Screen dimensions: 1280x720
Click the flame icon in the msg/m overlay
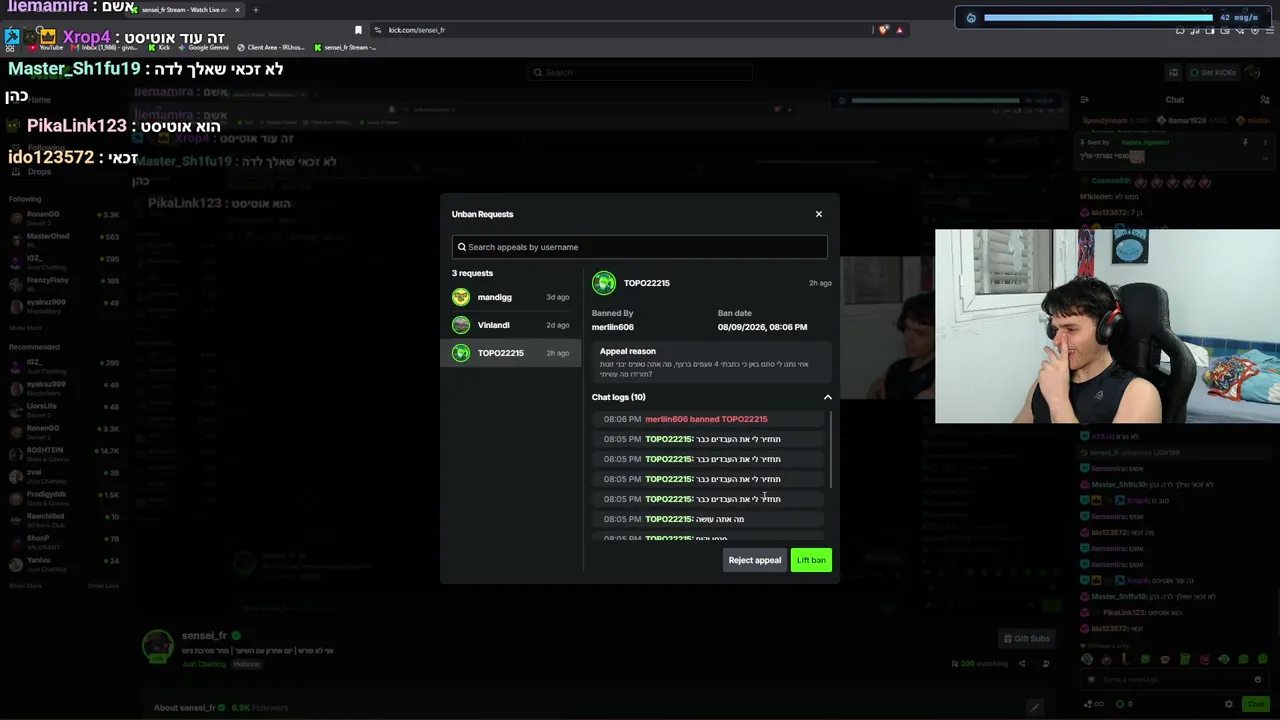tap(971, 18)
